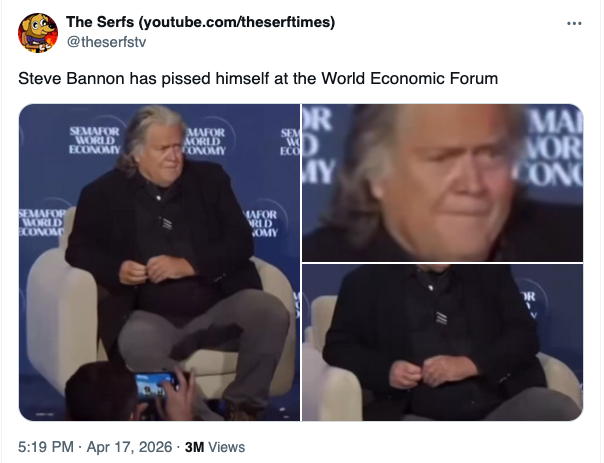Click the @theserfstv handle
Viewport: 604px width, 463px height.
coord(106,42)
